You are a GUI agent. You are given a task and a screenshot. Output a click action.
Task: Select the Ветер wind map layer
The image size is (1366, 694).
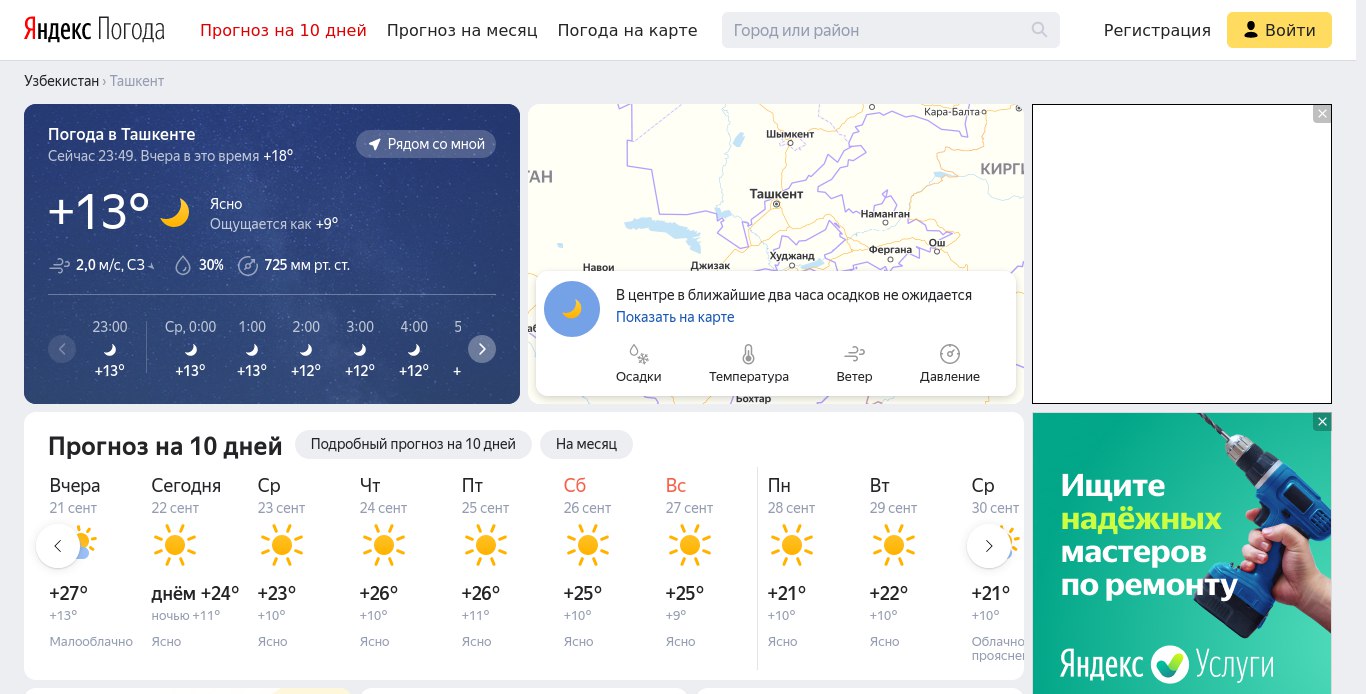click(x=854, y=364)
